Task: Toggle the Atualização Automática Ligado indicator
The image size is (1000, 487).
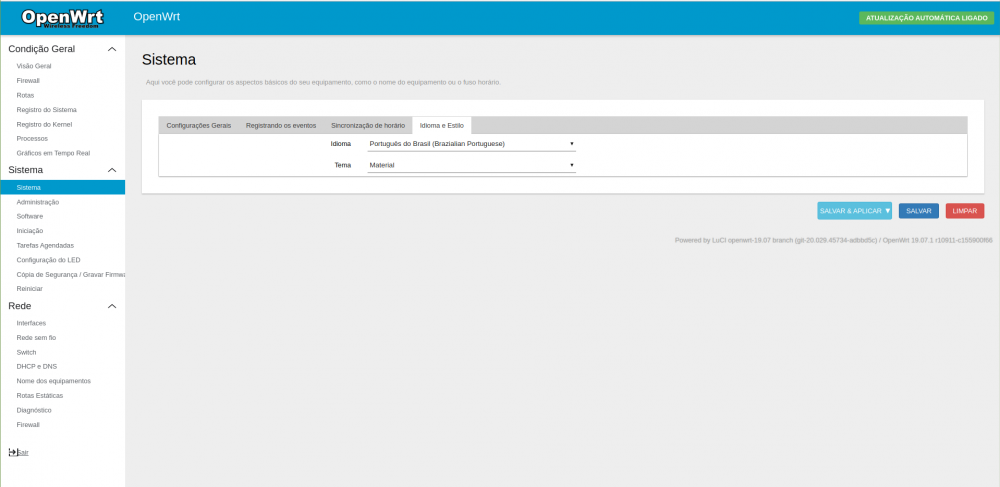Action: pyautogui.click(x=925, y=18)
